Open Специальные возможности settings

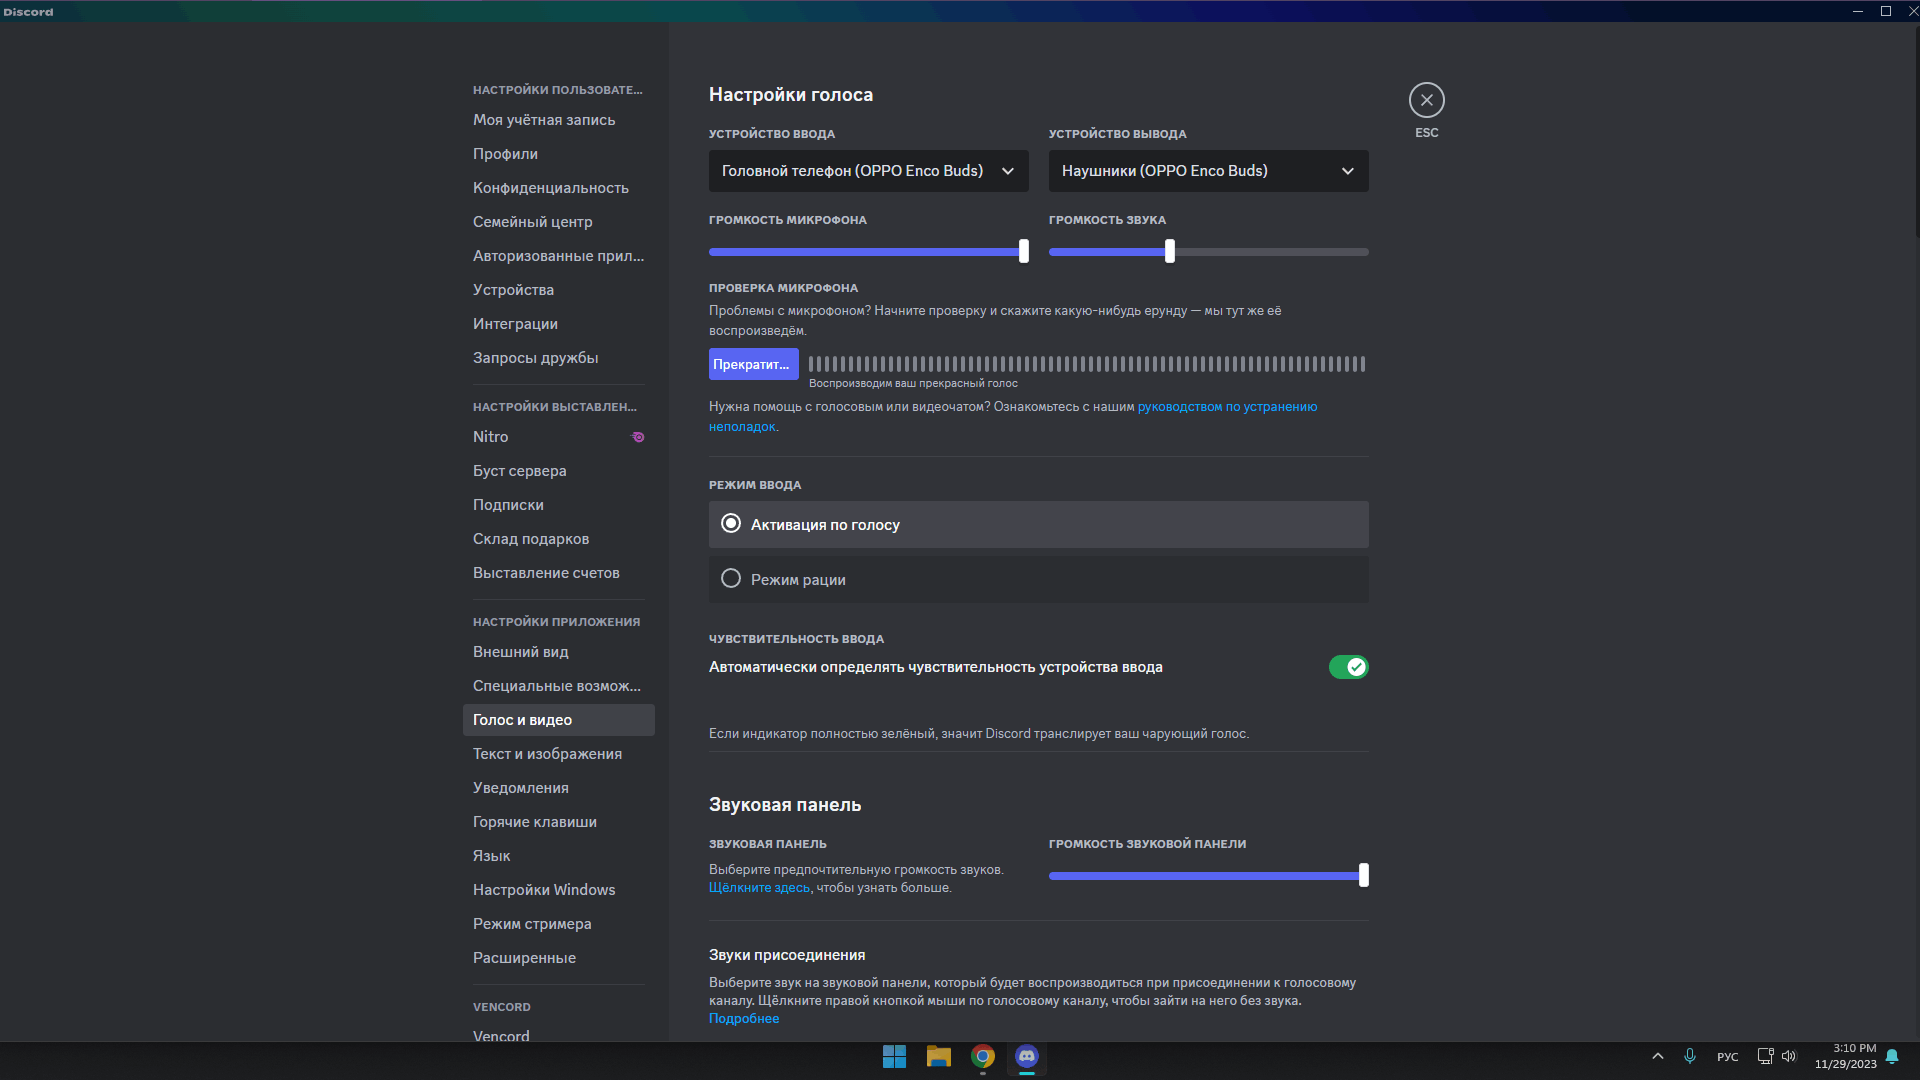click(x=558, y=686)
